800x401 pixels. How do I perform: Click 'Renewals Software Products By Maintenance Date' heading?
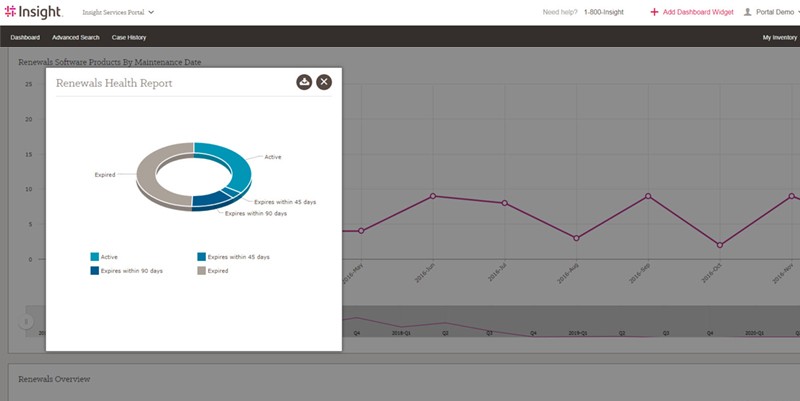110,62
